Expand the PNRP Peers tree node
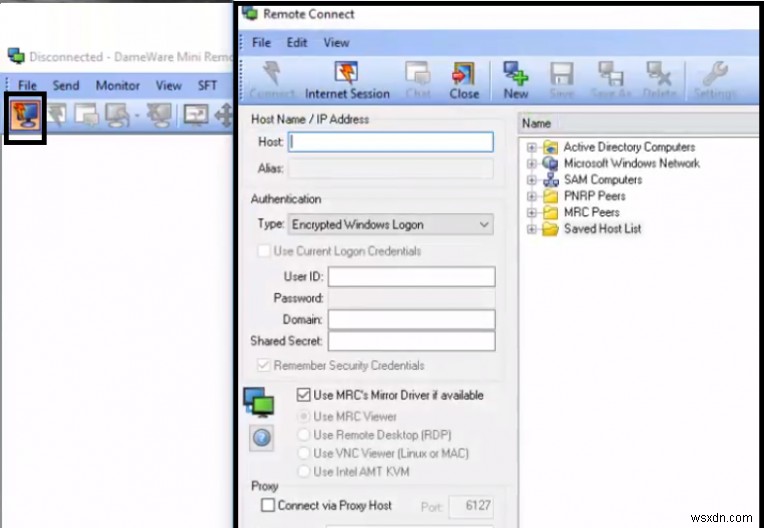The height and width of the screenshot is (528, 764). click(532, 197)
